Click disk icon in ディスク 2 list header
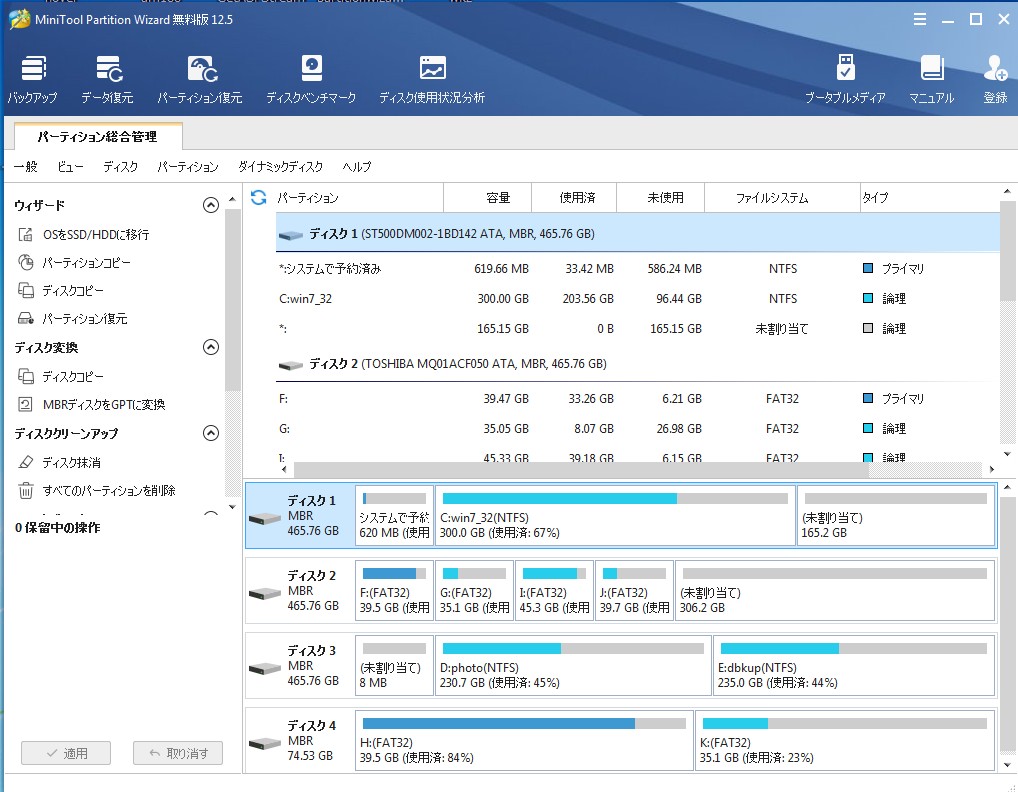1018x792 pixels. tap(290, 365)
